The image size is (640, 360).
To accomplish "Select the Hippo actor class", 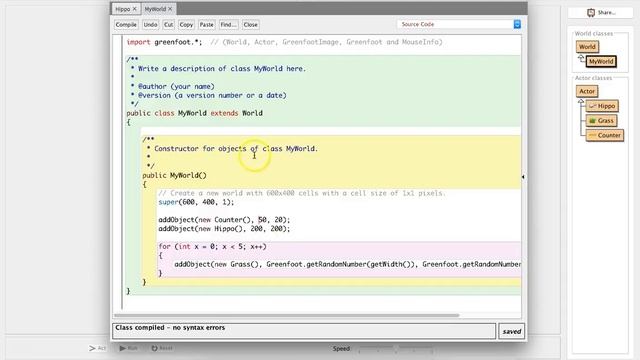I will point(602,106).
